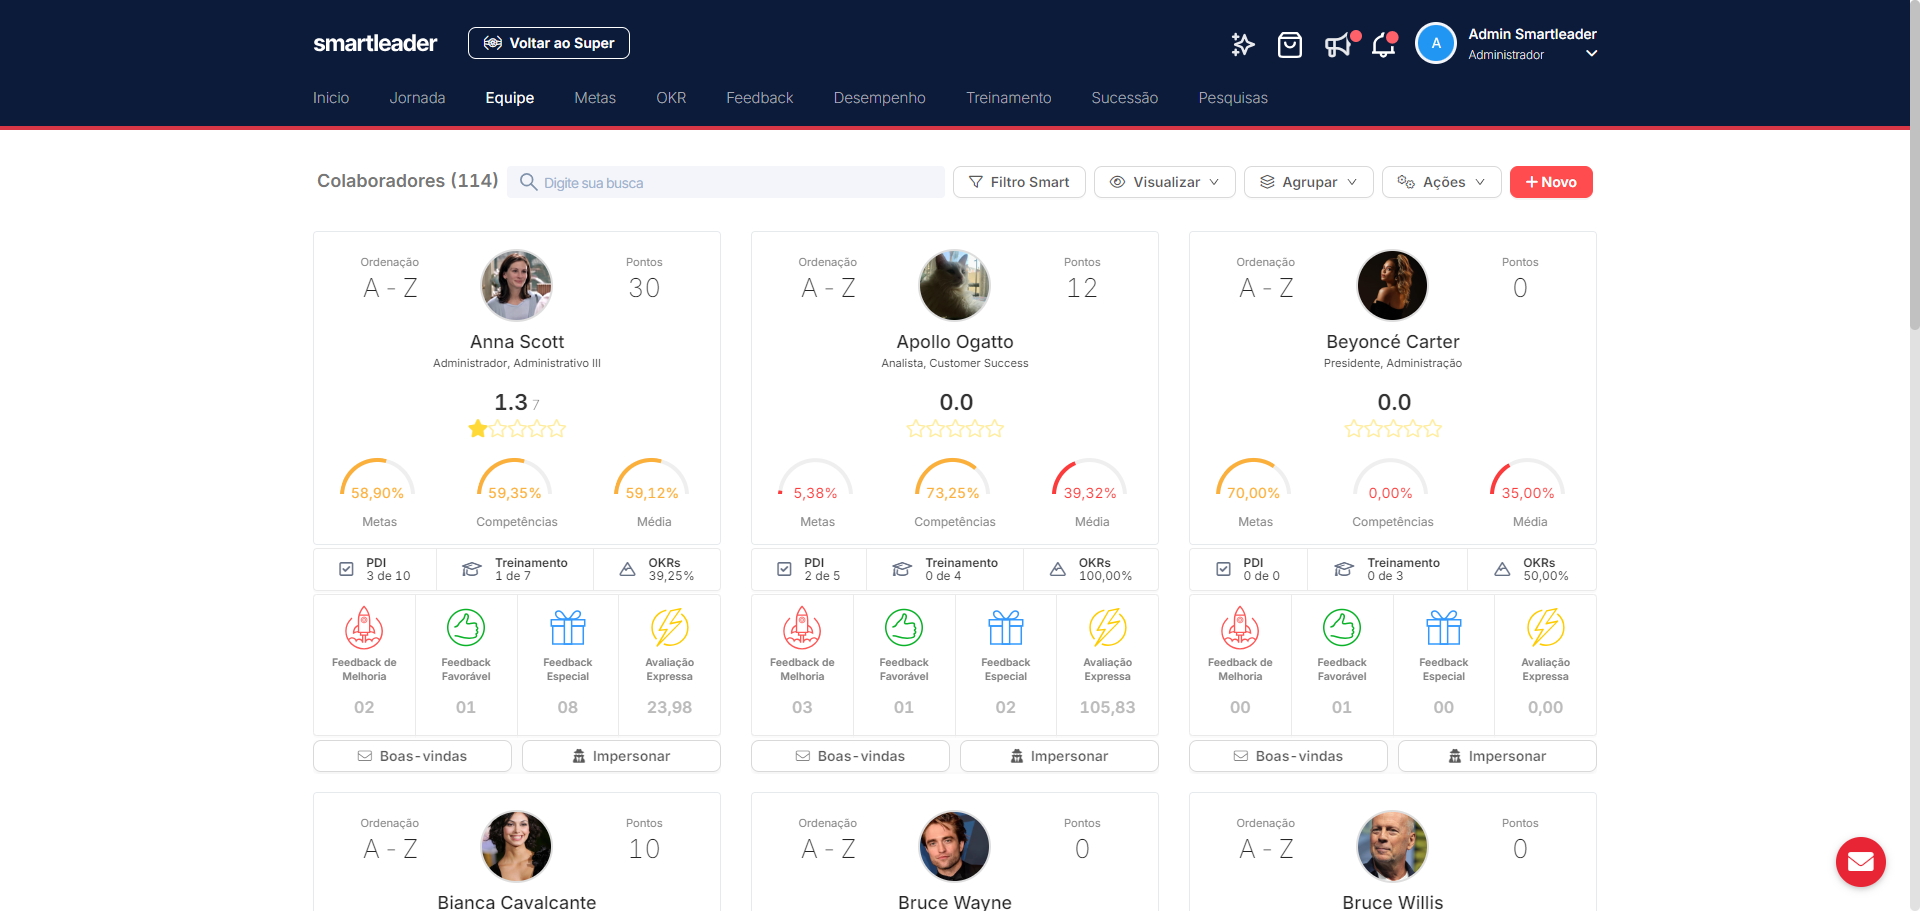1920x911 pixels.
Task: Click the page vertical scrollbar
Action: 1914,165
